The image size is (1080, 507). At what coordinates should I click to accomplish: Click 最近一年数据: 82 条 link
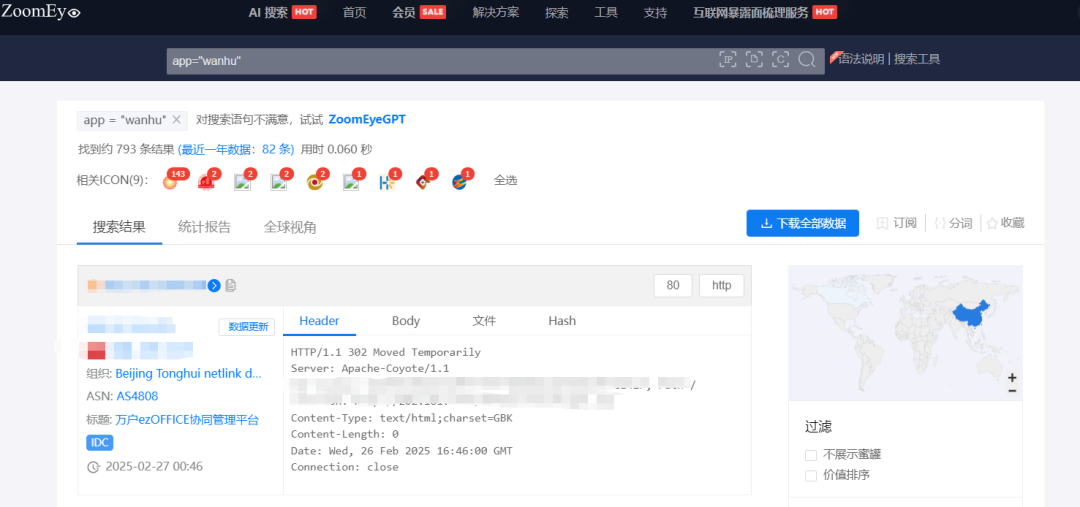click(236, 149)
